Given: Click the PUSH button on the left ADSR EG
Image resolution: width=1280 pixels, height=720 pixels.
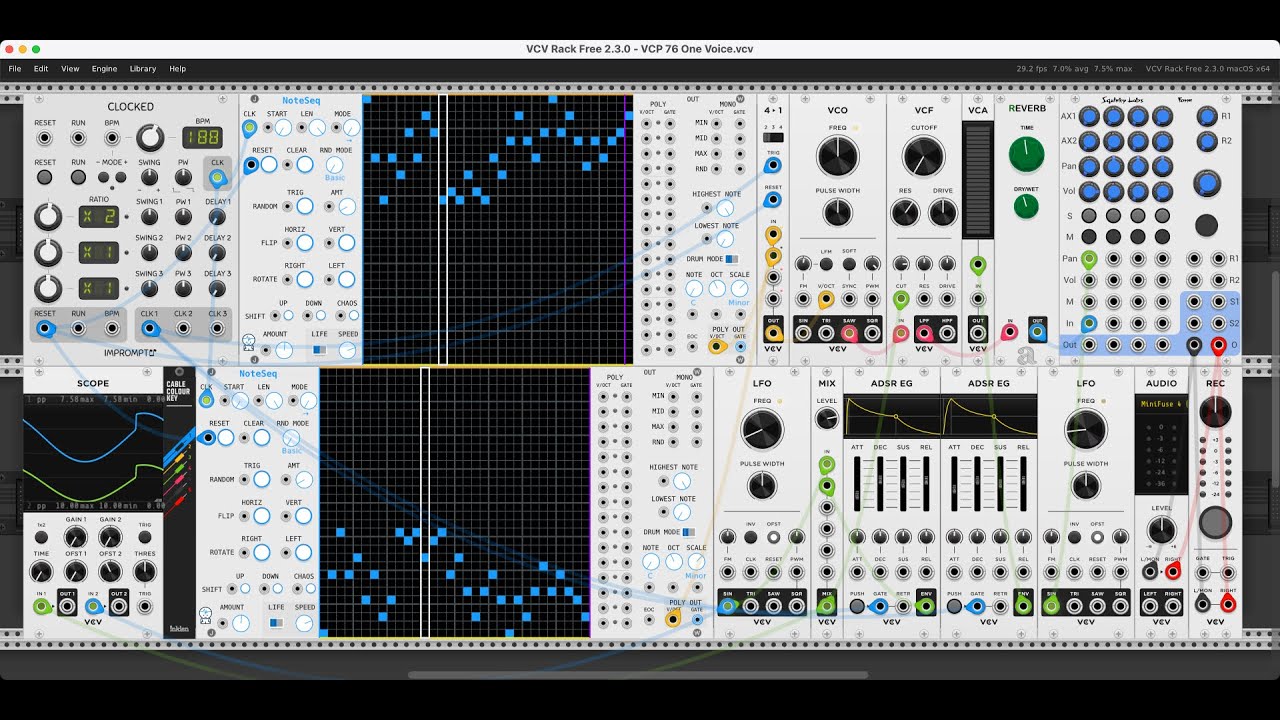Looking at the screenshot, I should (857, 605).
